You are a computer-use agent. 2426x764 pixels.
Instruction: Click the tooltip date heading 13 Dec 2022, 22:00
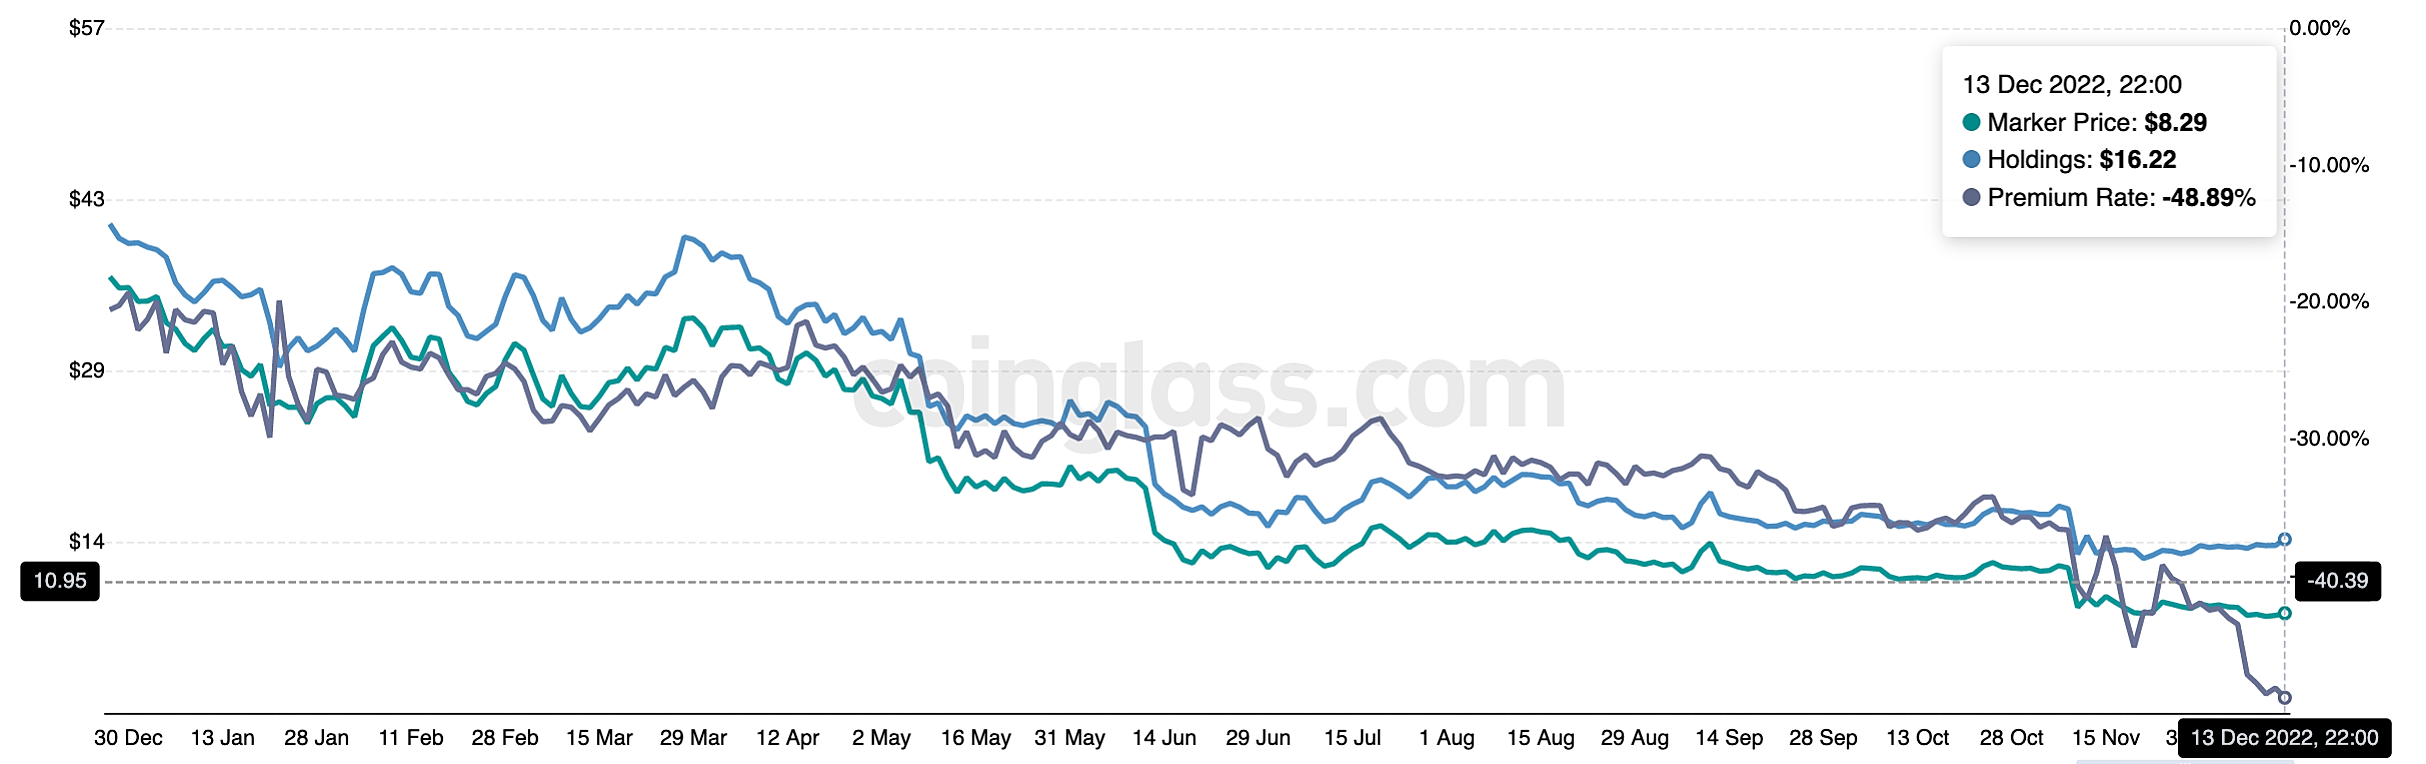pos(2072,85)
